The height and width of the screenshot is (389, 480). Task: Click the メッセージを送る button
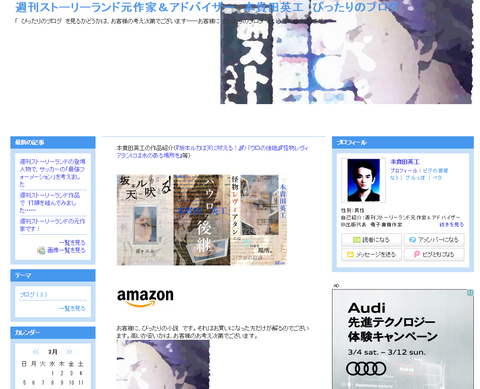point(371,254)
